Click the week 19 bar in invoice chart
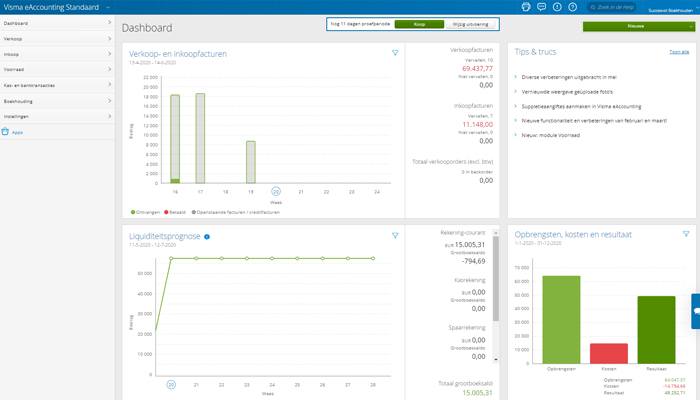 click(x=251, y=162)
